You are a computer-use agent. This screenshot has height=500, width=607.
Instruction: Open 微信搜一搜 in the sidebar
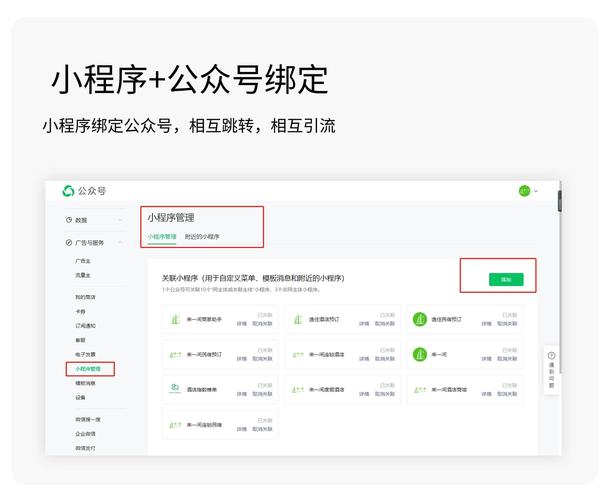88,420
